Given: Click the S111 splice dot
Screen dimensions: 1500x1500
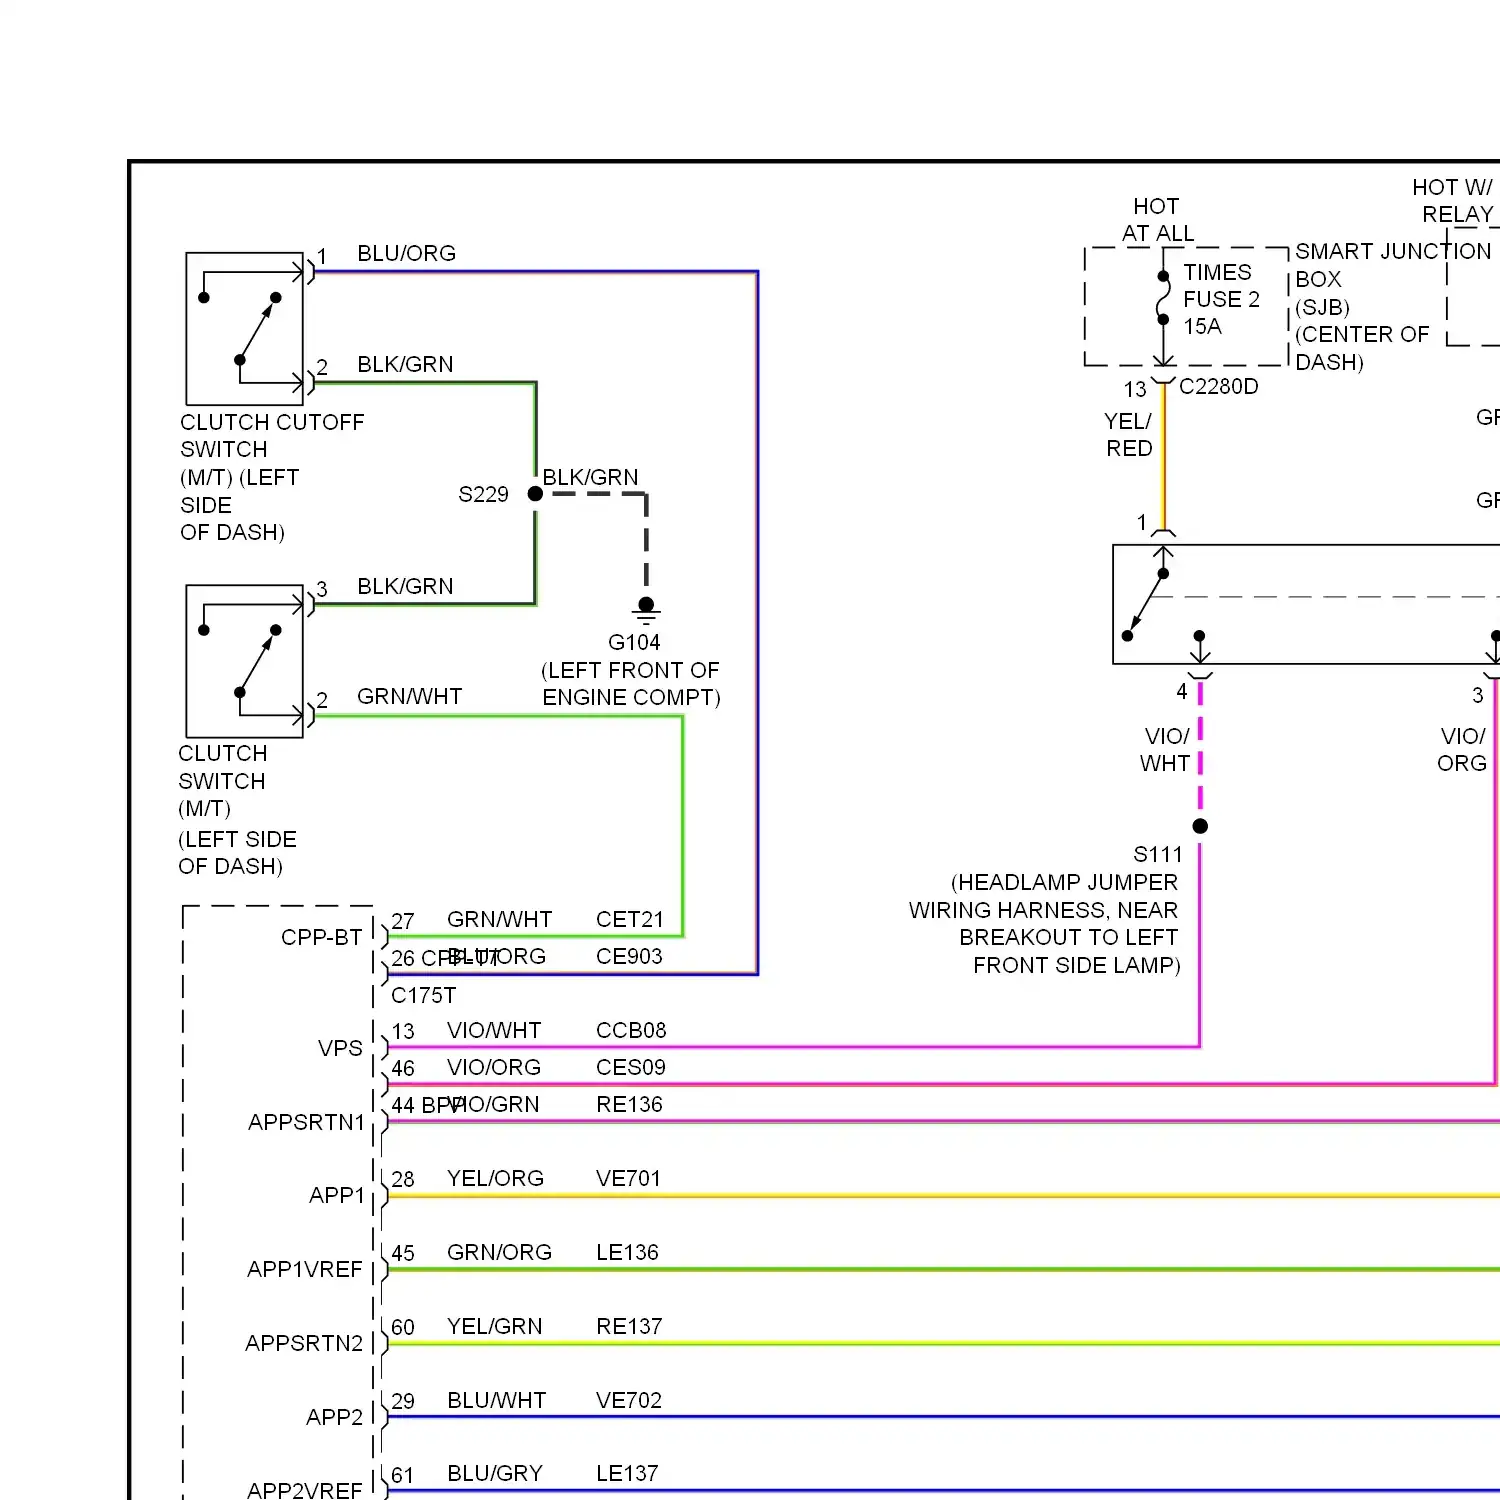Looking at the screenshot, I should point(1200,826).
